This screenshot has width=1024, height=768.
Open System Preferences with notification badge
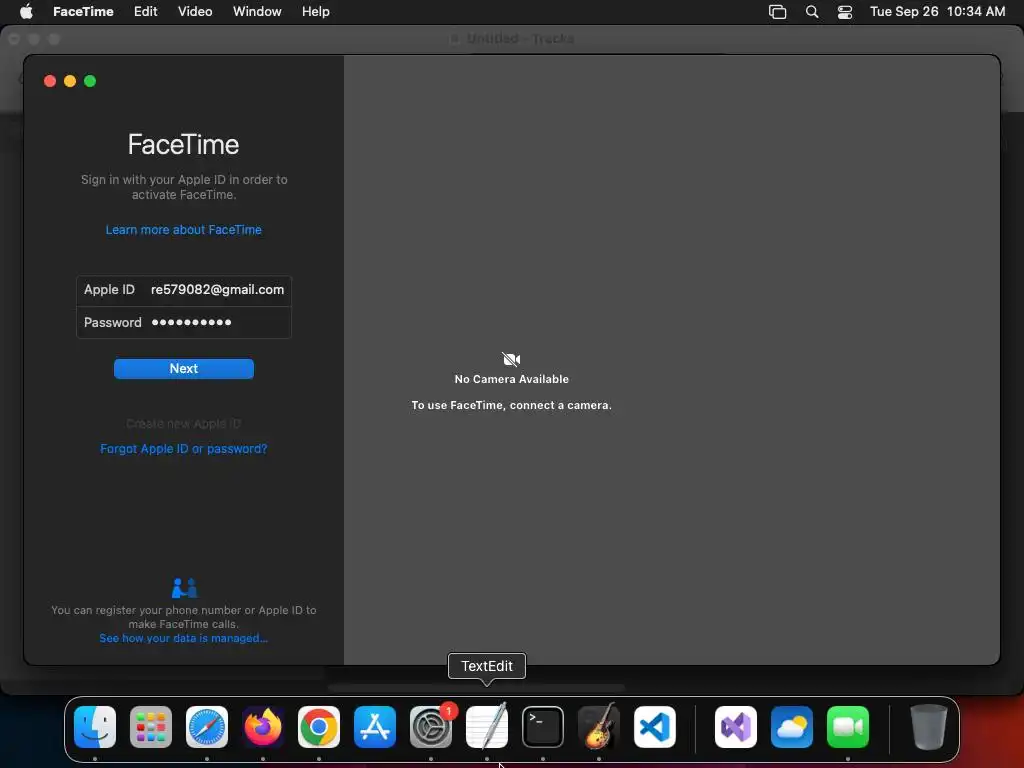pyautogui.click(x=431, y=727)
